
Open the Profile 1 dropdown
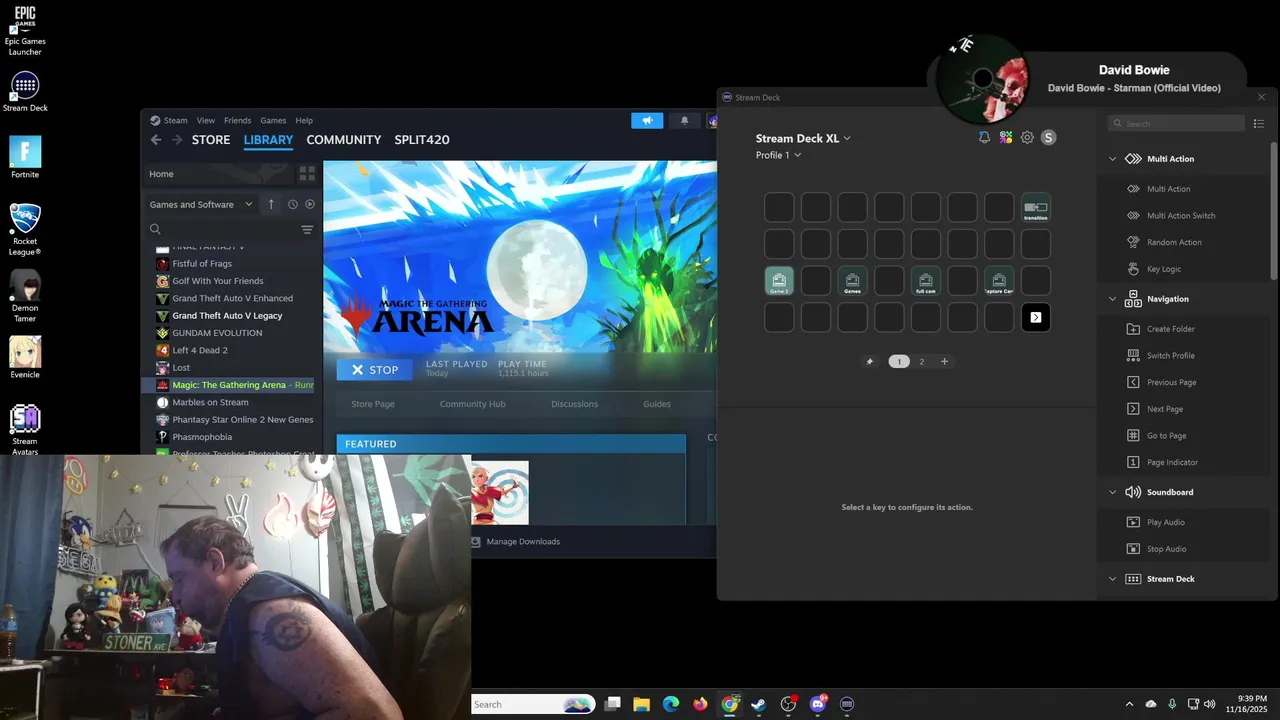click(778, 155)
